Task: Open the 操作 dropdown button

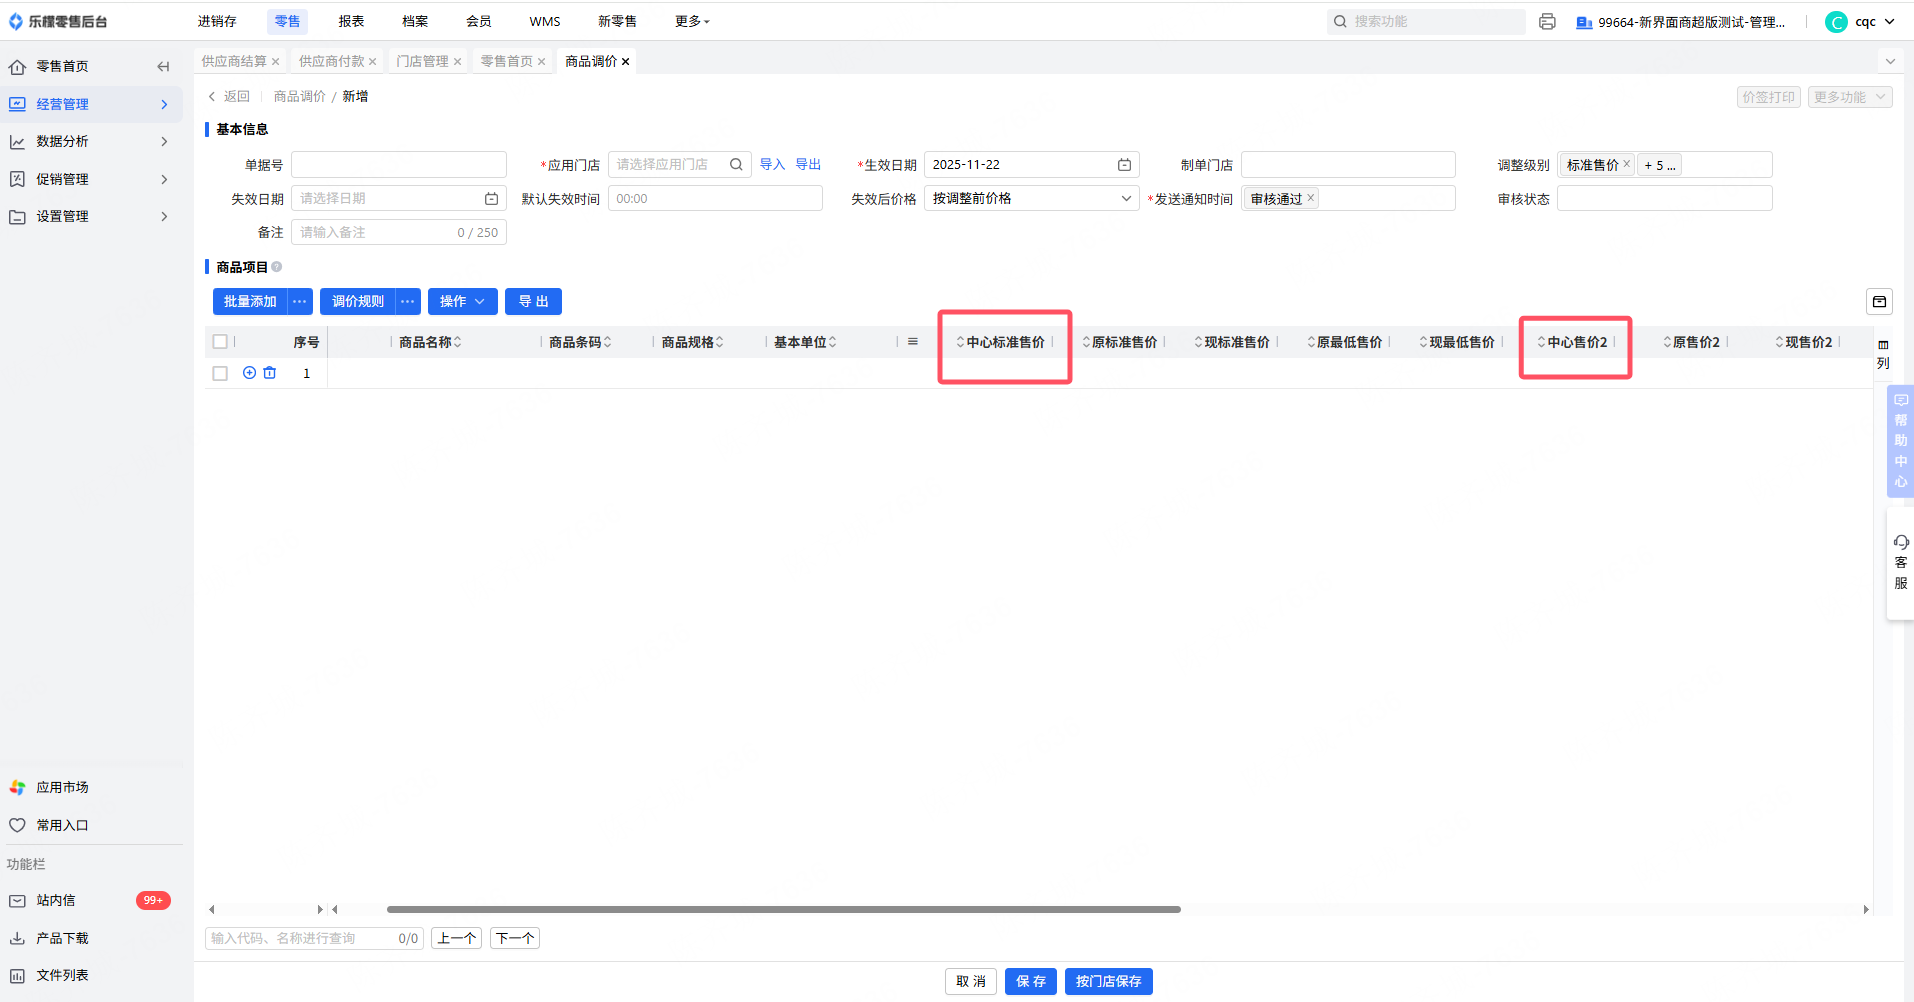Action: 463,302
